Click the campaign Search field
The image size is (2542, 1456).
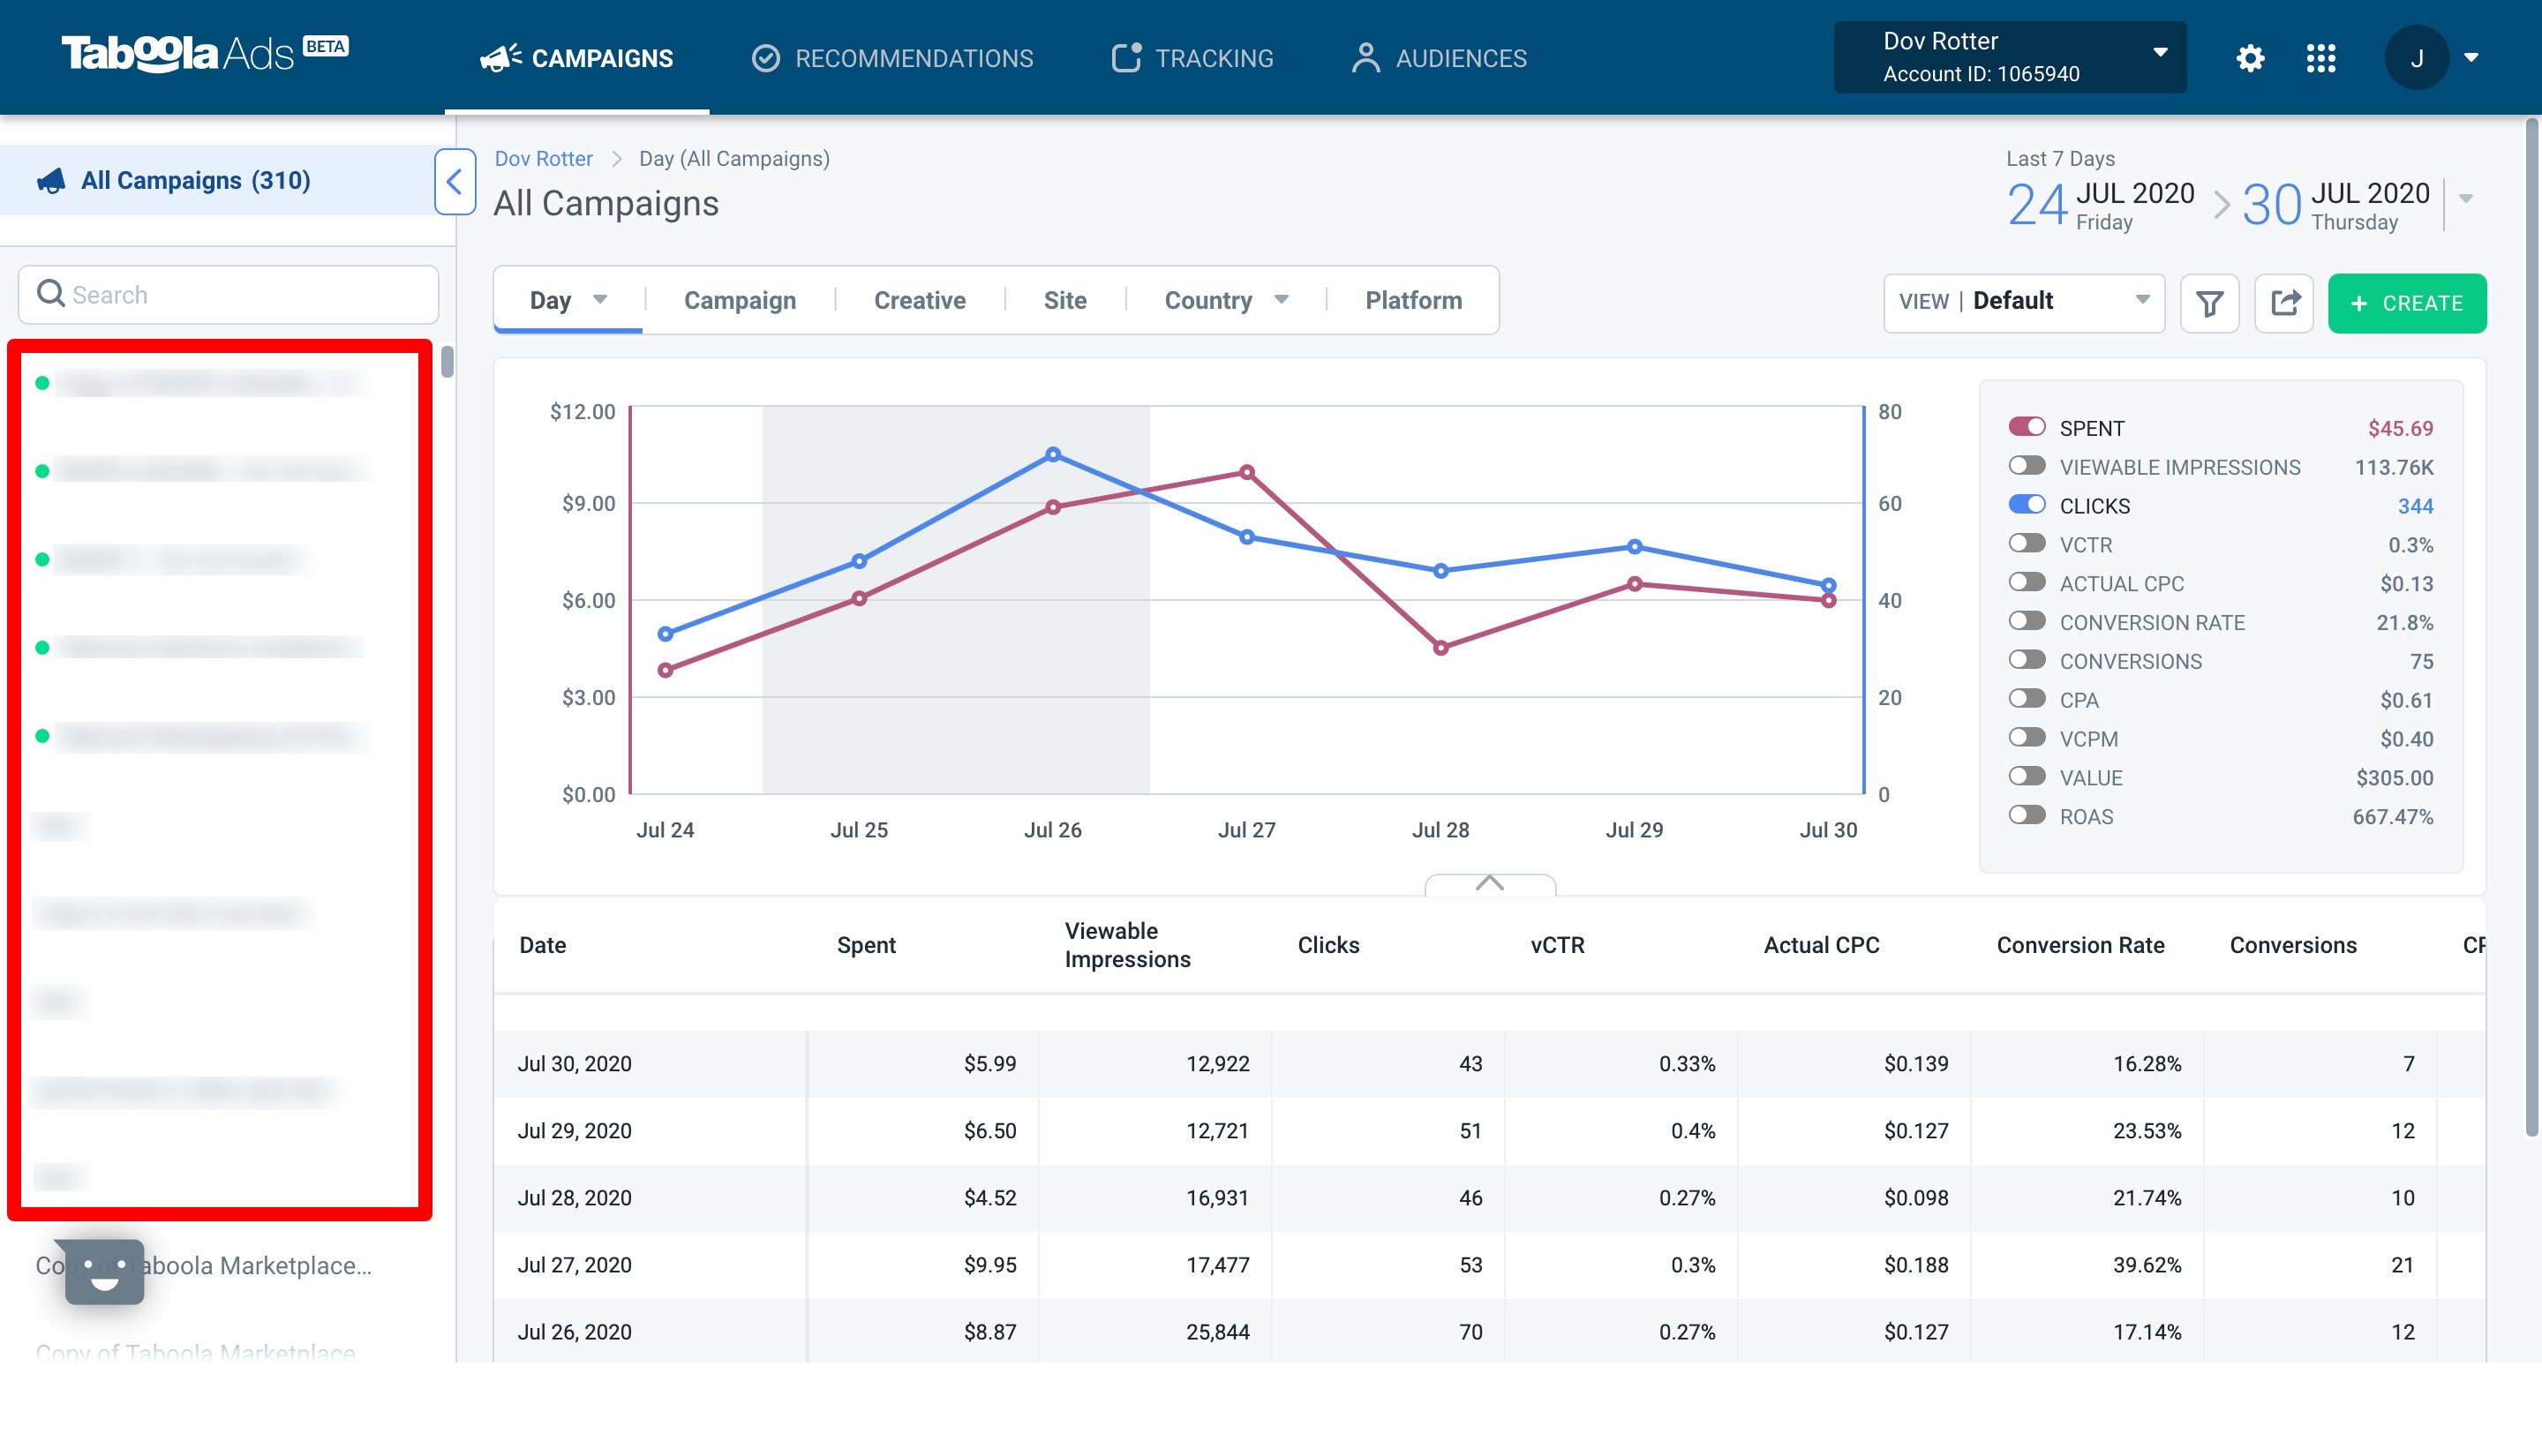point(229,294)
